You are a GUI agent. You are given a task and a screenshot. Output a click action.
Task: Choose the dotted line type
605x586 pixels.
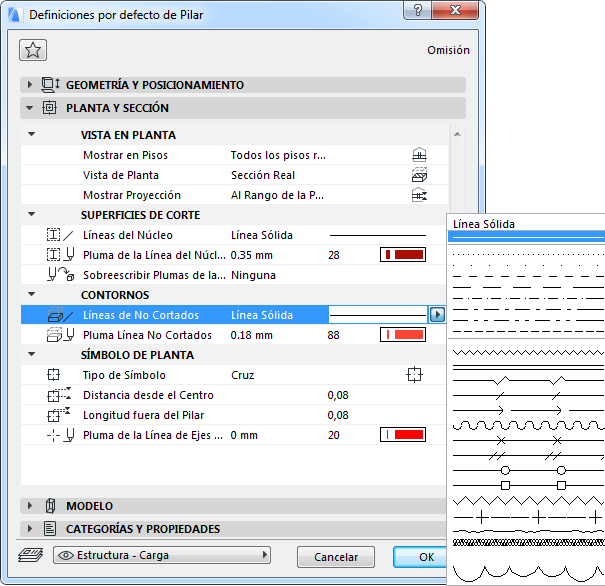click(526, 255)
